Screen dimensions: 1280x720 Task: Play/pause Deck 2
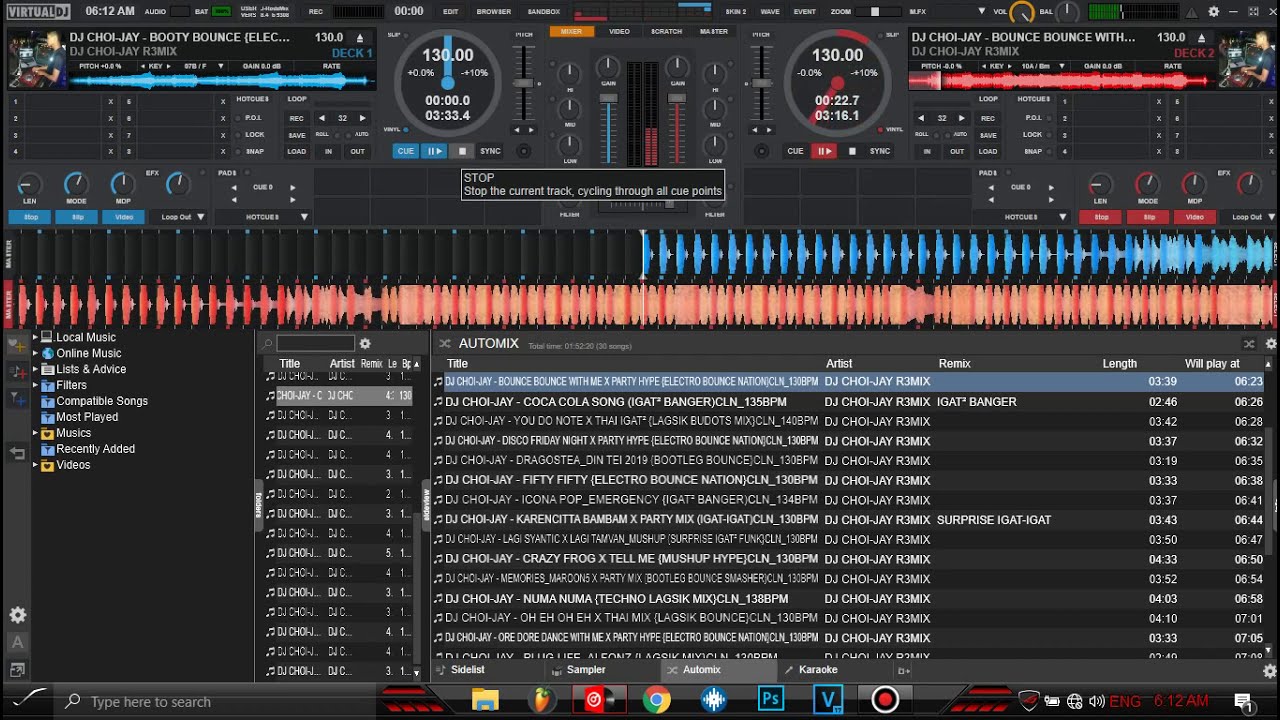tap(824, 151)
